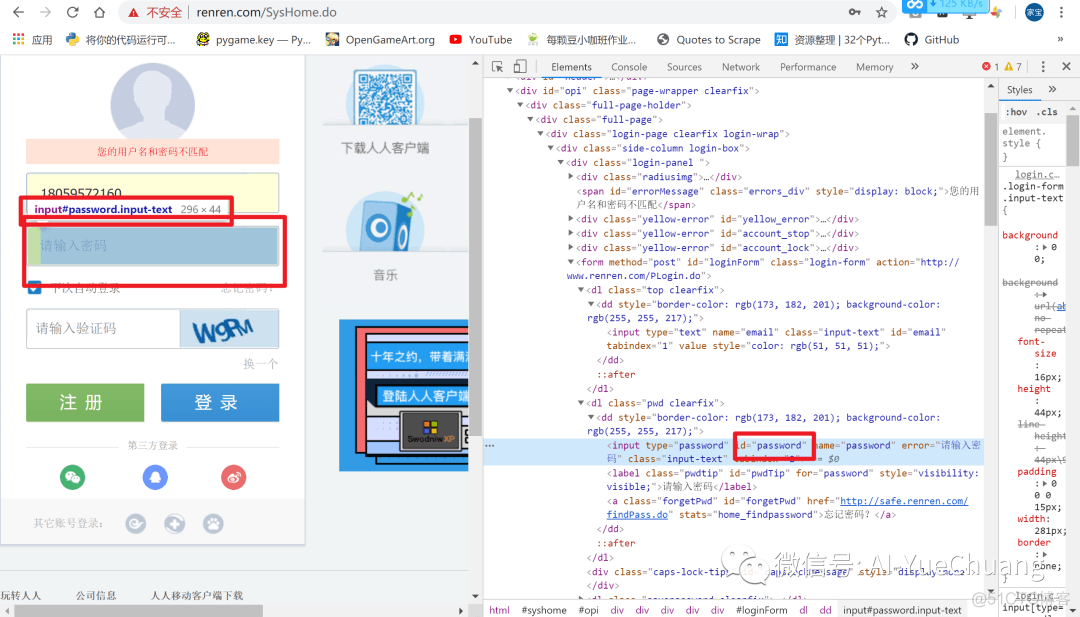Viewport: 1080px width, 617px height.
Task: Toggle the .cls class editor option
Action: (x=1047, y=112)
